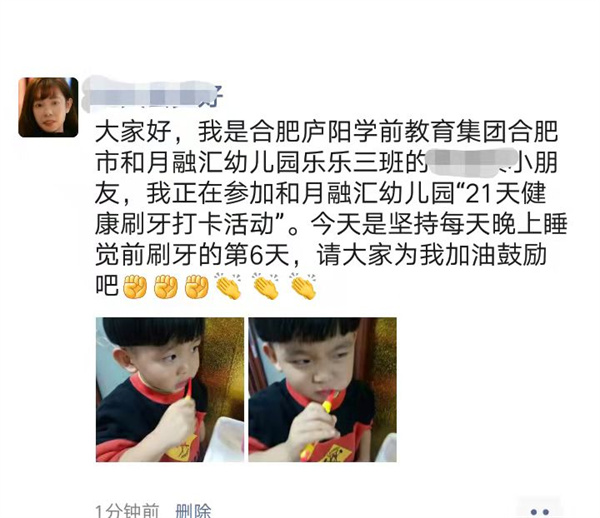
Task: Tap the last clapping hands emoji
Action: click(x=303, y=286)
